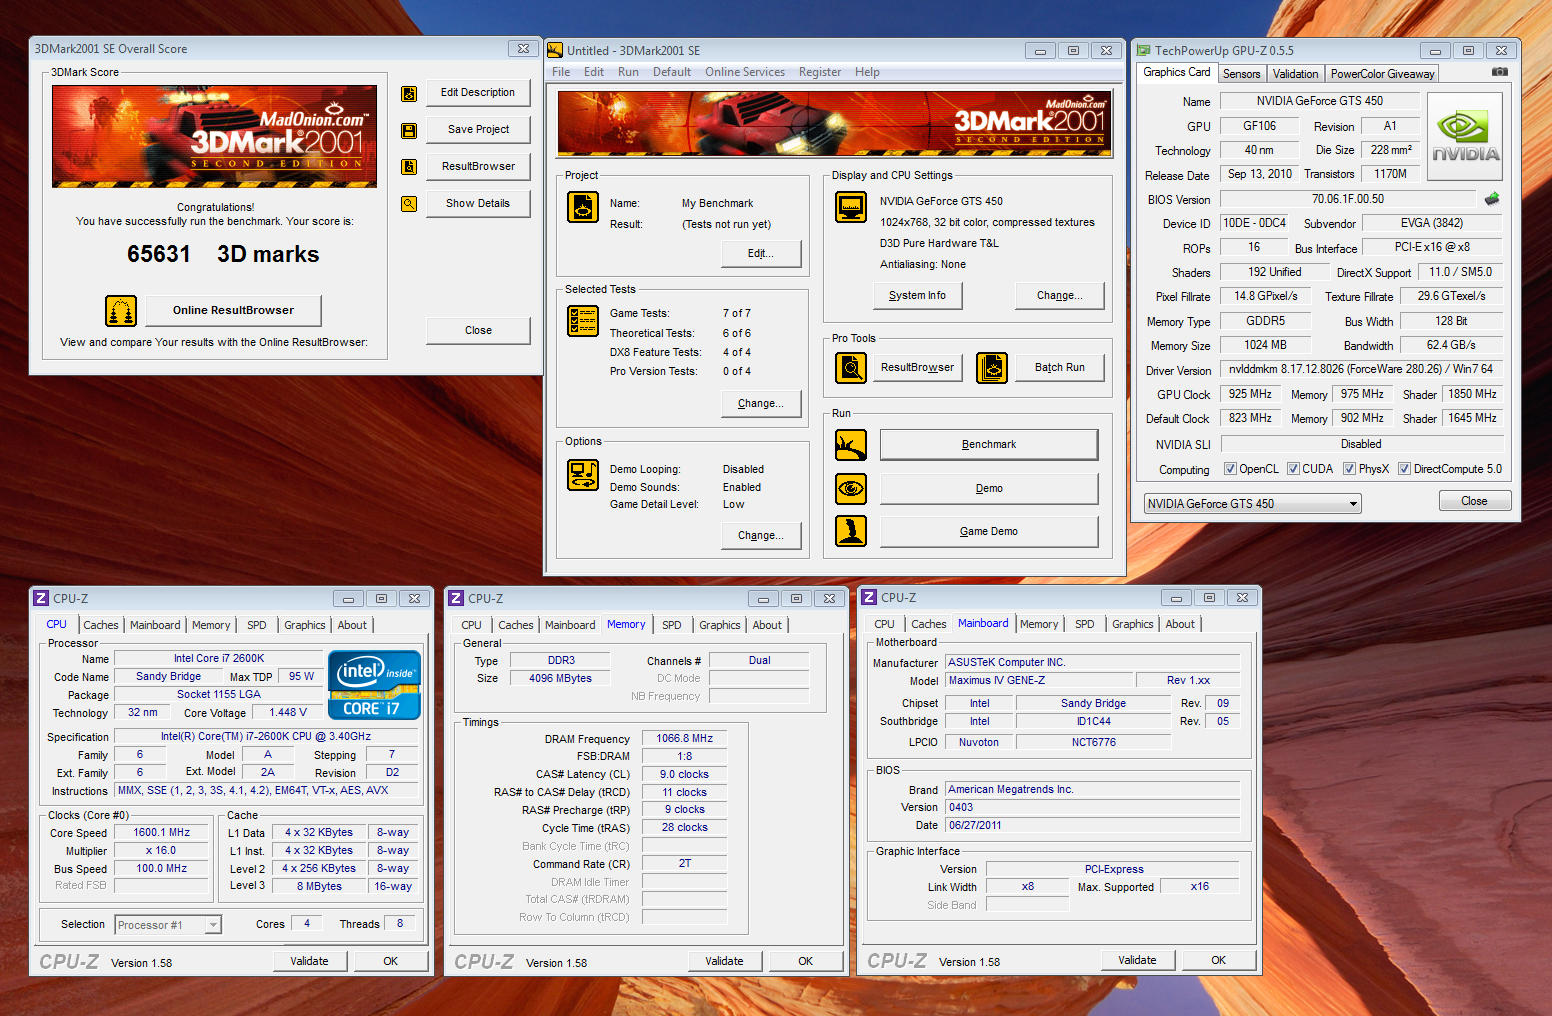Open the Online Services menu
Viewport: 1552px width, 1016px height.
click(745, 72)
